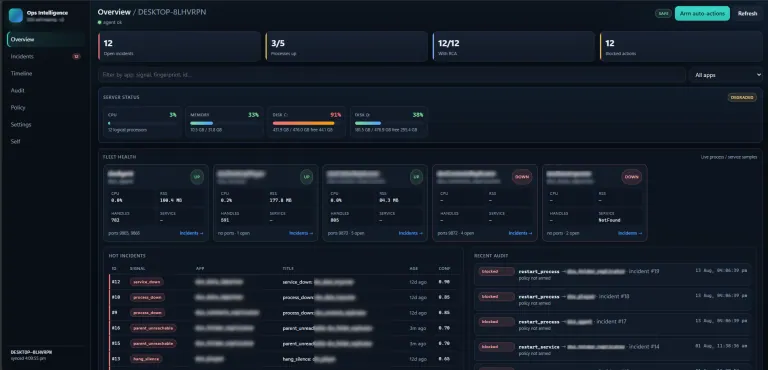Click service_down signal tag for incident #12
Screen dimensions: 768x370
(x=147, y=282)
